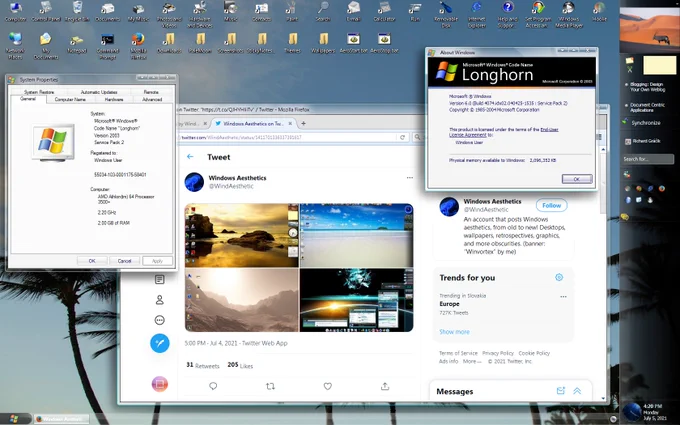Viewport: 680px width, 425px height.
Task: Click the compose tweet round blue button
Action: pyautogui.click(x=160, y=343)
